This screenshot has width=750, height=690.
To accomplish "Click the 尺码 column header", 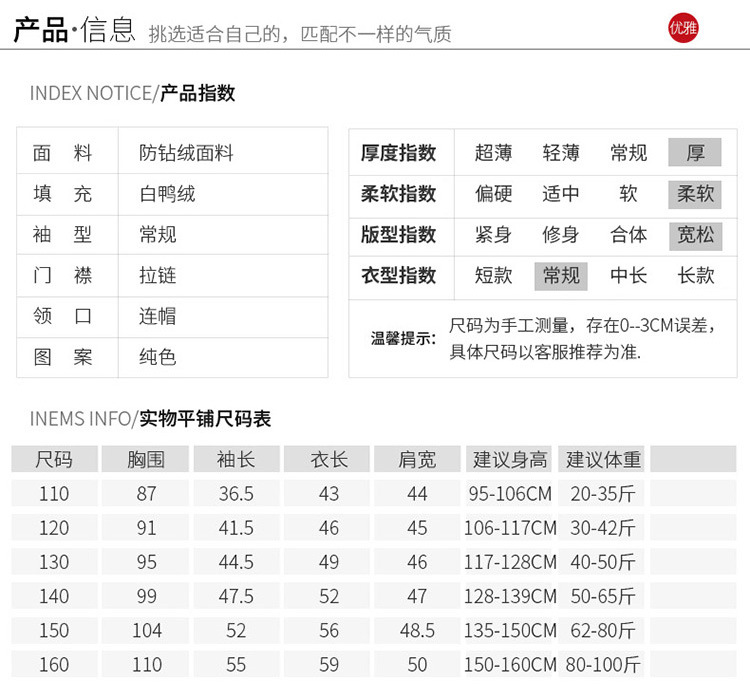I will coord(54,460).
